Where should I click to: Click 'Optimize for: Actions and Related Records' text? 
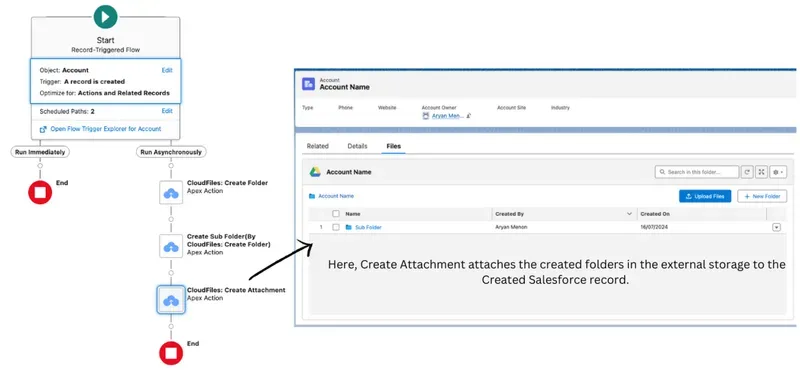[105, 93]
